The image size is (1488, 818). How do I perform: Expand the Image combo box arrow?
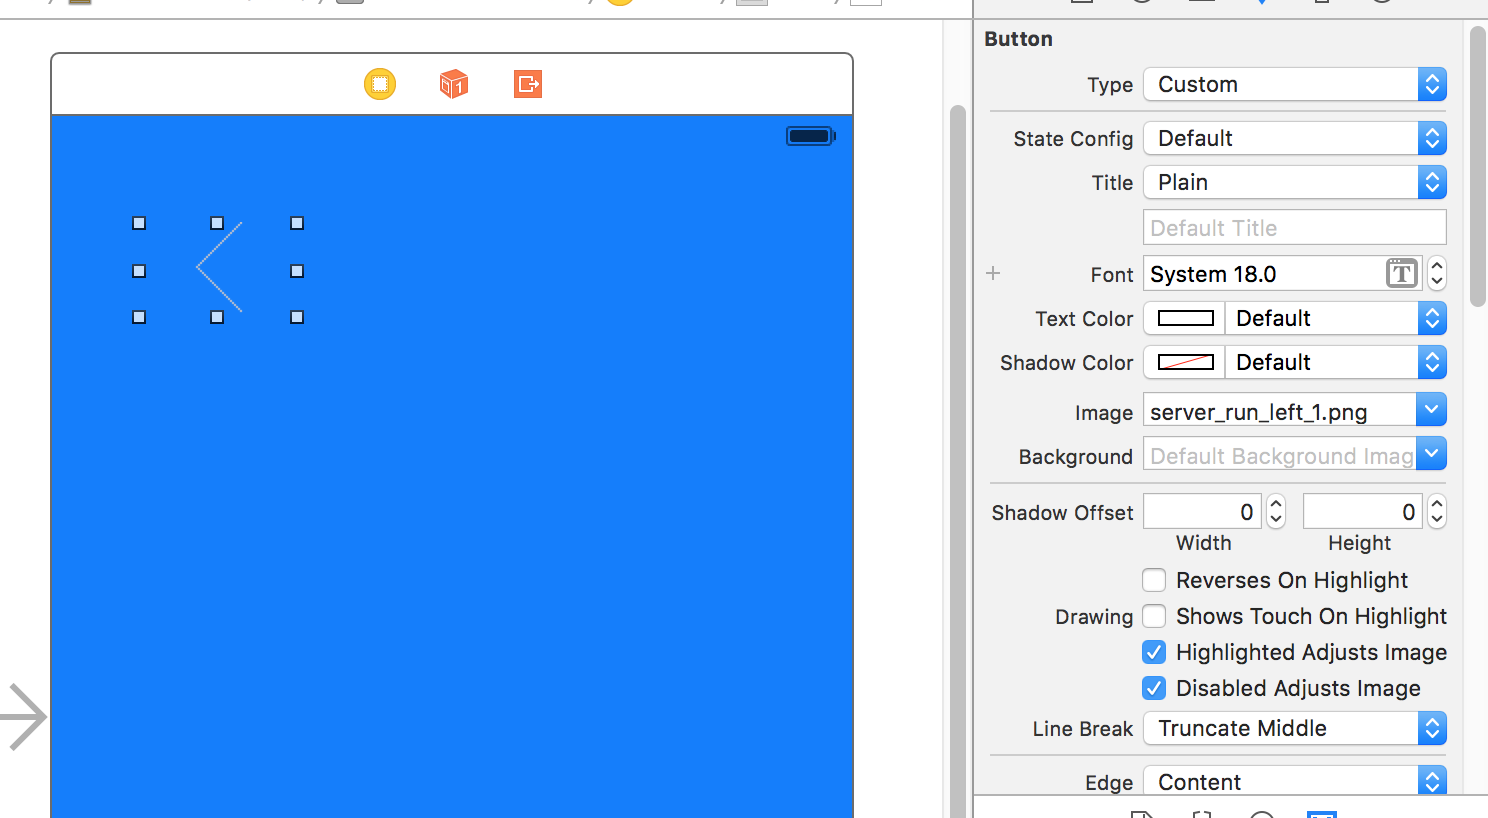point(1431,410)
